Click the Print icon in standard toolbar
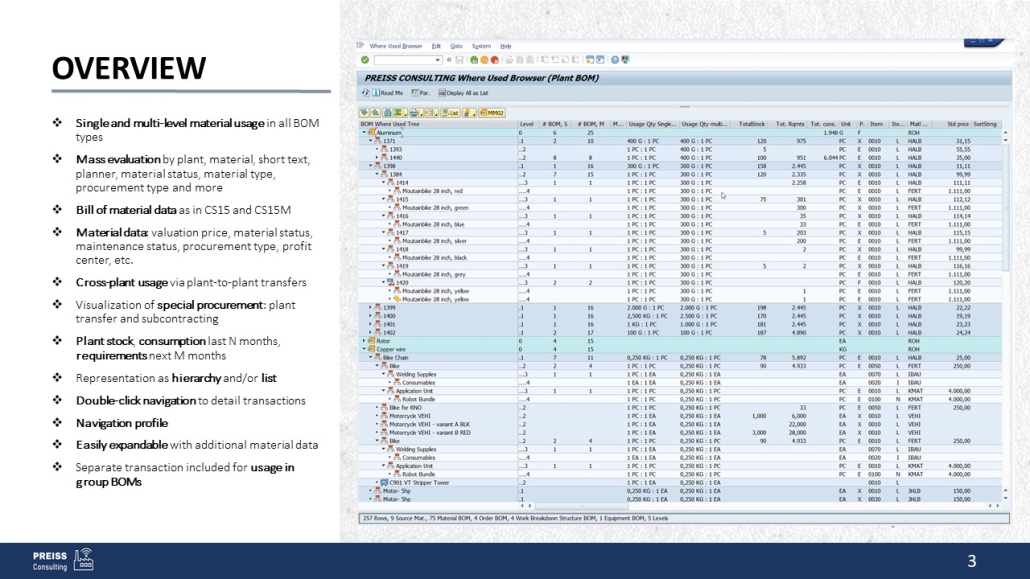 point(510,60)
